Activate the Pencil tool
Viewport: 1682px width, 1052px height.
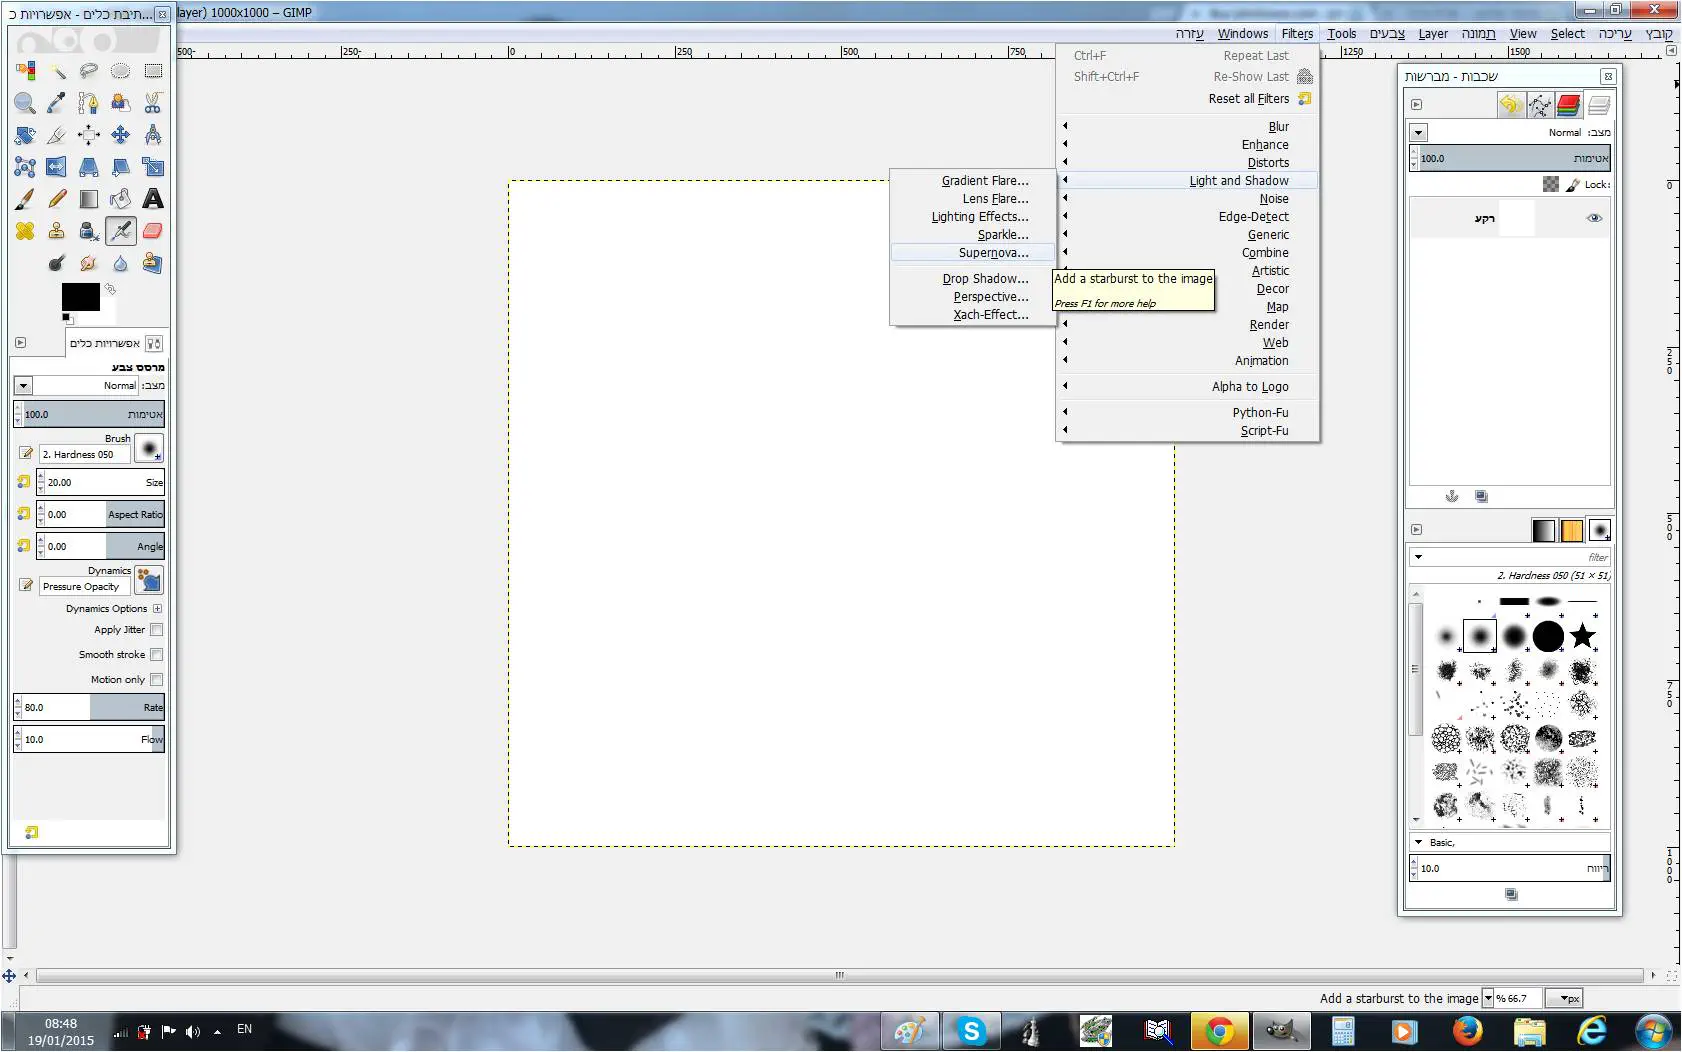click(57, 199)
